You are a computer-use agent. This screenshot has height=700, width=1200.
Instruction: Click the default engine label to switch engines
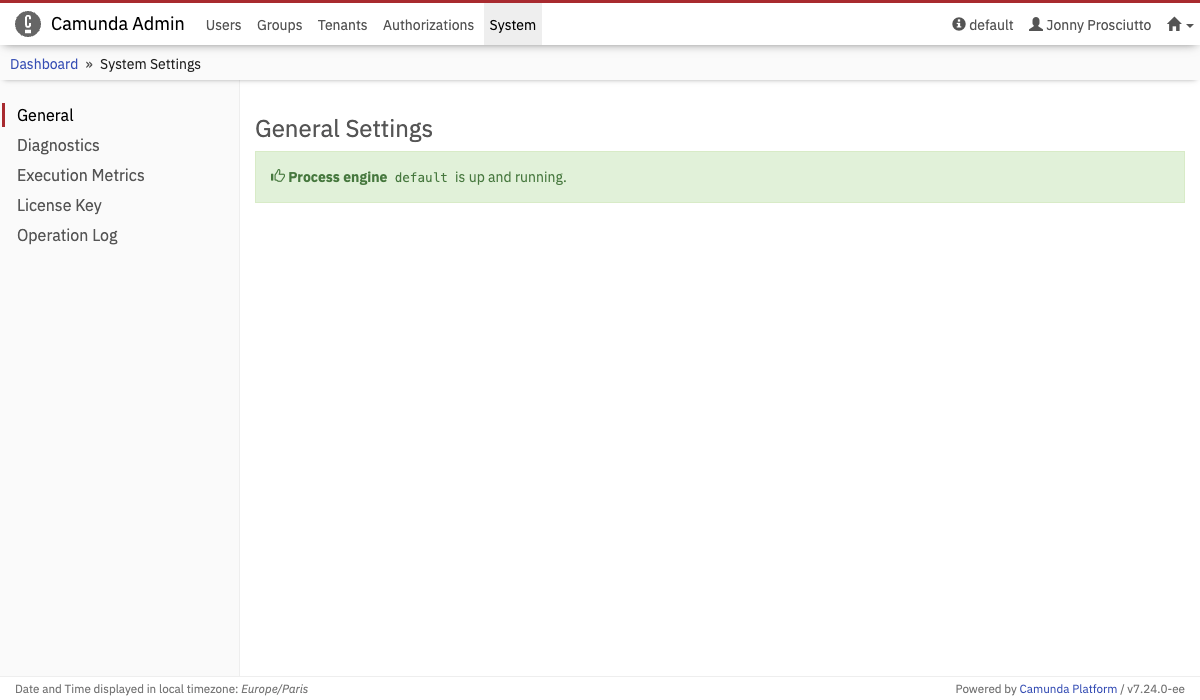990,25
